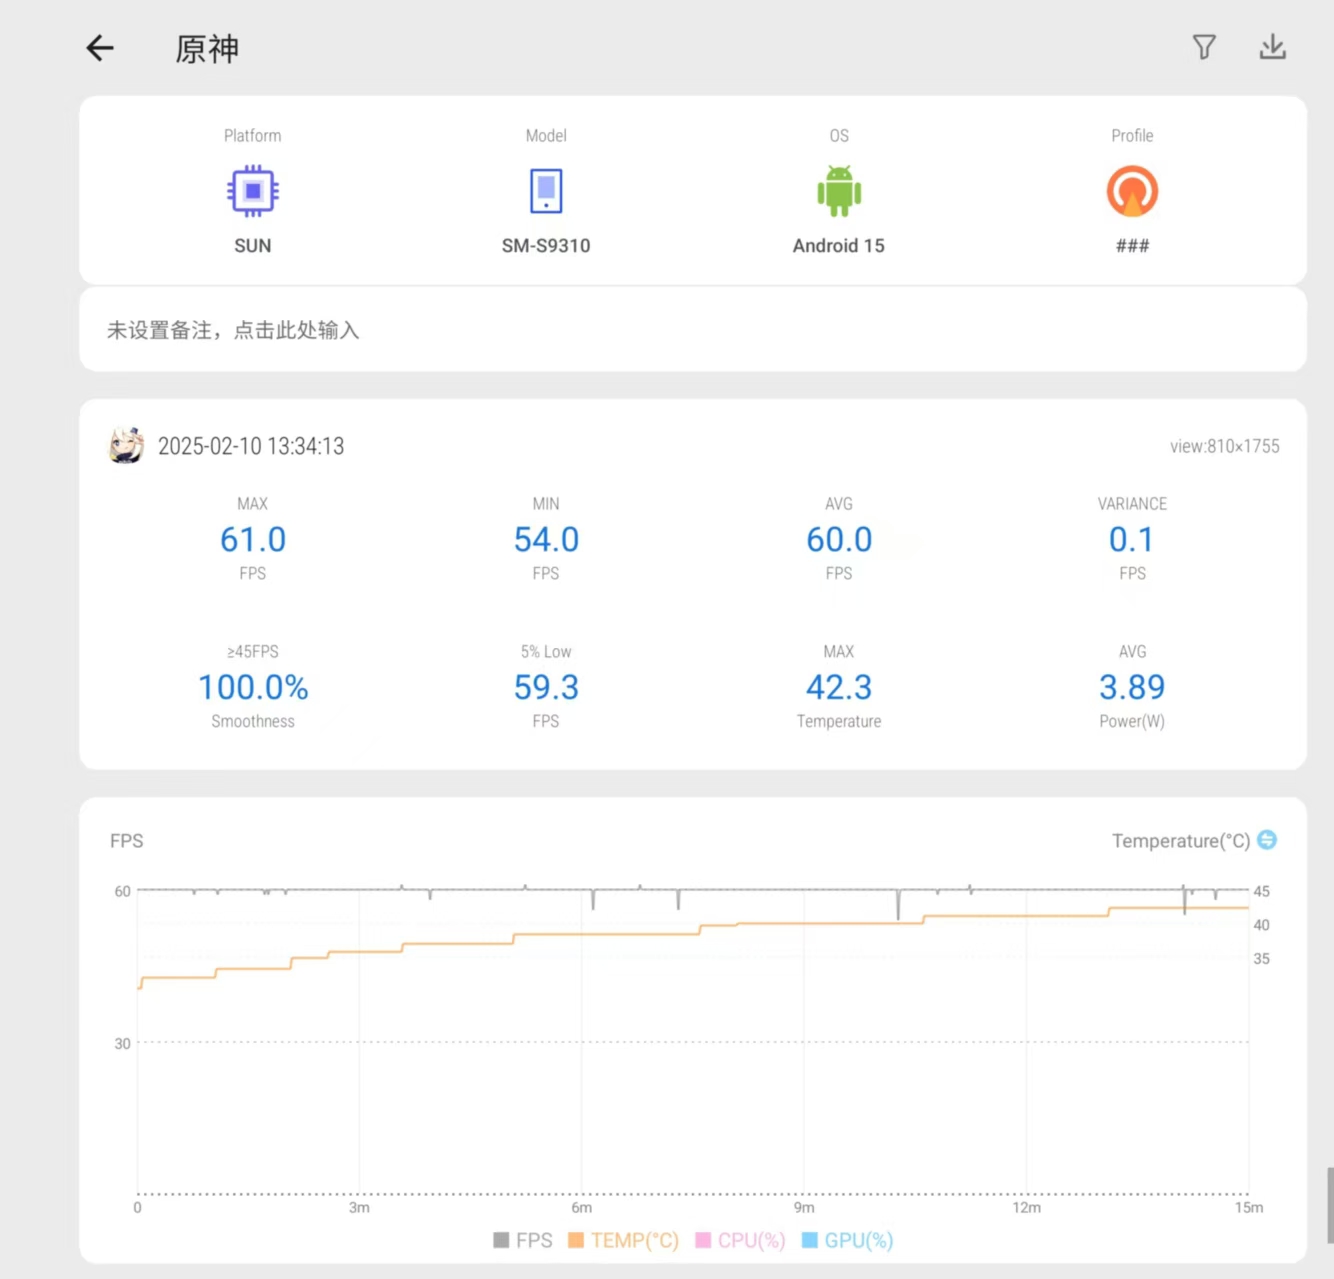Click the FPS chart title

click(x=127, y=841)
